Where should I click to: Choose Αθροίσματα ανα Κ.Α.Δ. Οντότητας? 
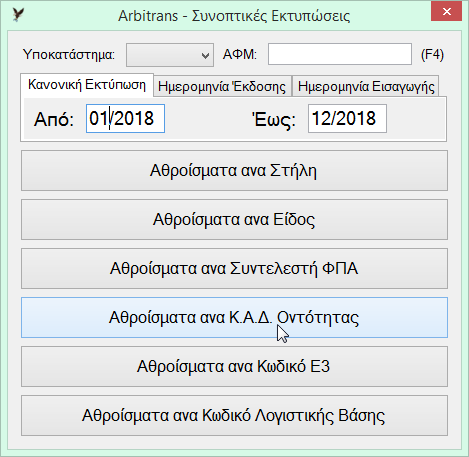pyautogui.click(x=234, y=318)
